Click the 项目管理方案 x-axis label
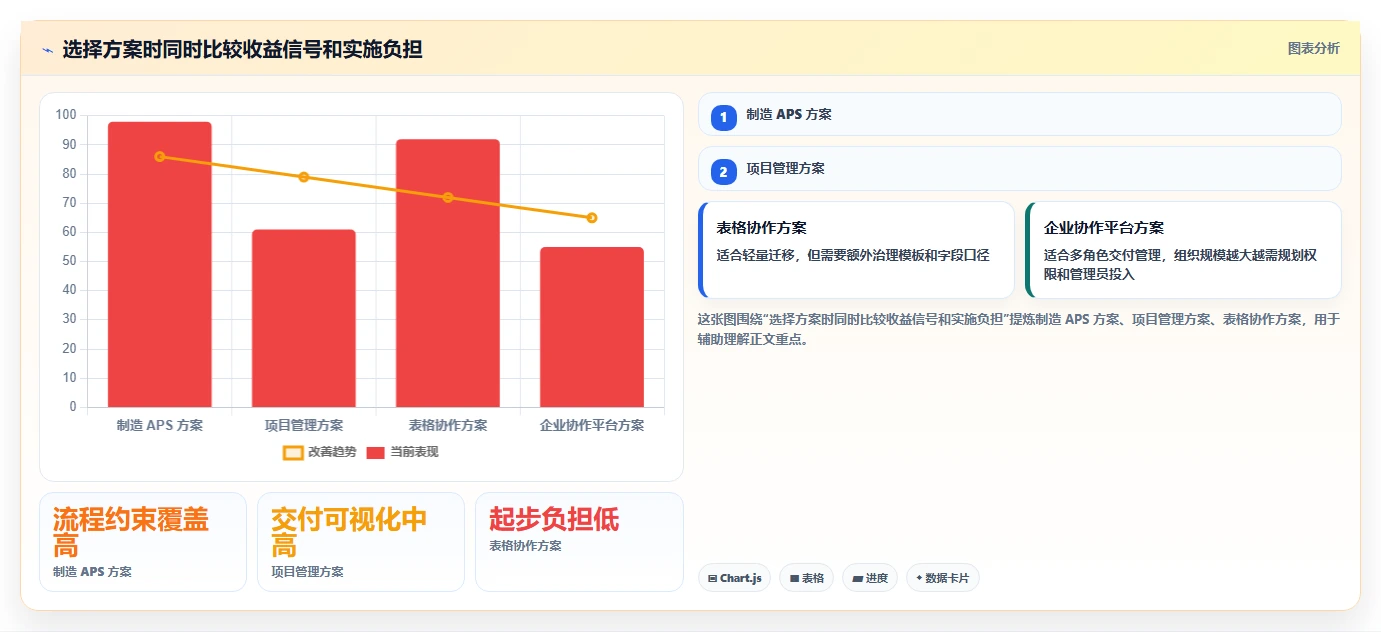Screen dimensions: 1381x632 [304, 425]
